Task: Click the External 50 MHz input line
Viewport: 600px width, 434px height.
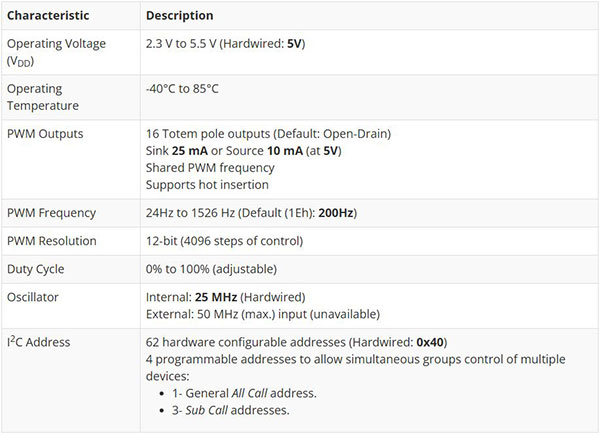Action: pyautogui.click(x=262, y=314)
